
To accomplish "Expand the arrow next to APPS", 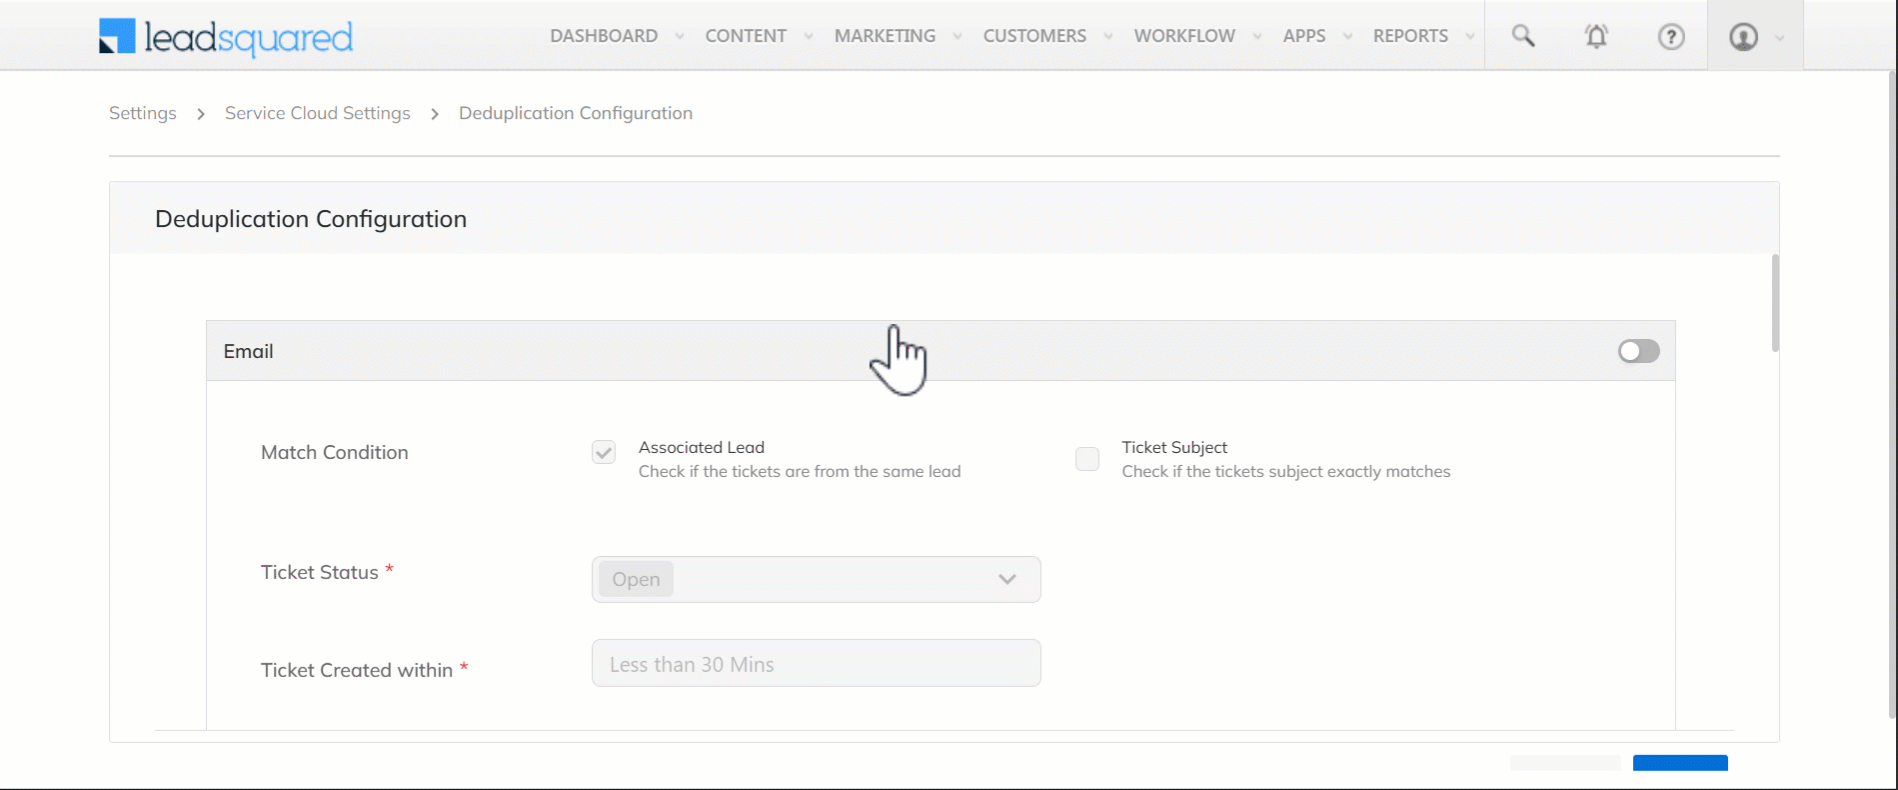I will pos(1347,36).
